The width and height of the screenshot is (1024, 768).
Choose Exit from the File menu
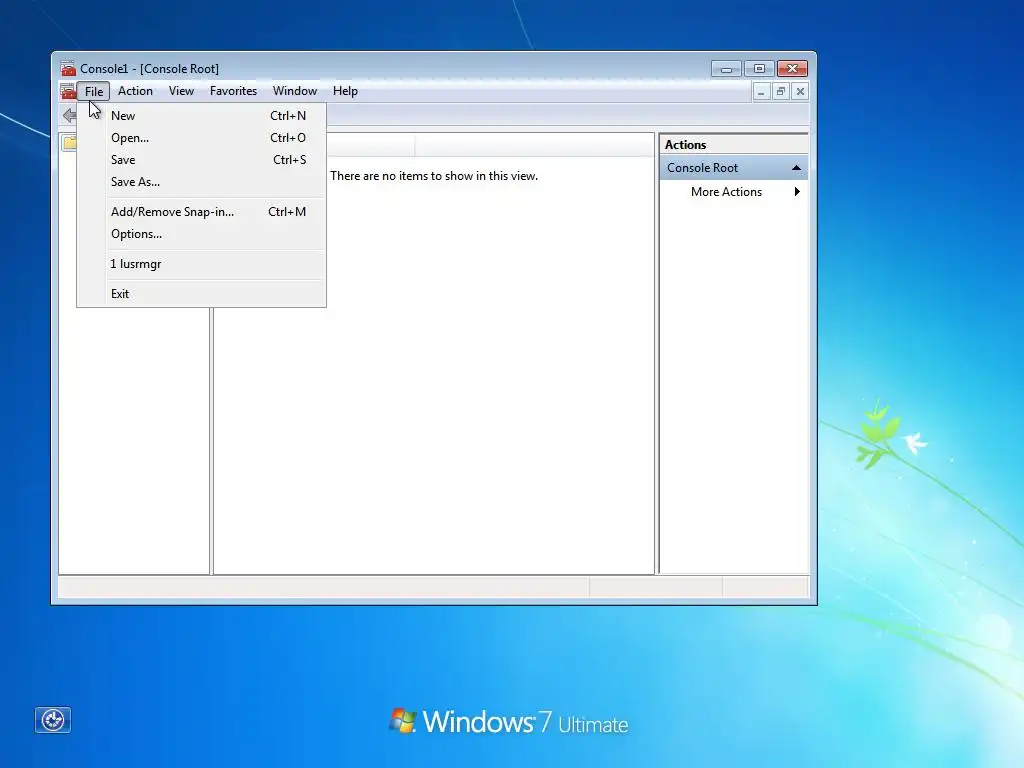201,294
